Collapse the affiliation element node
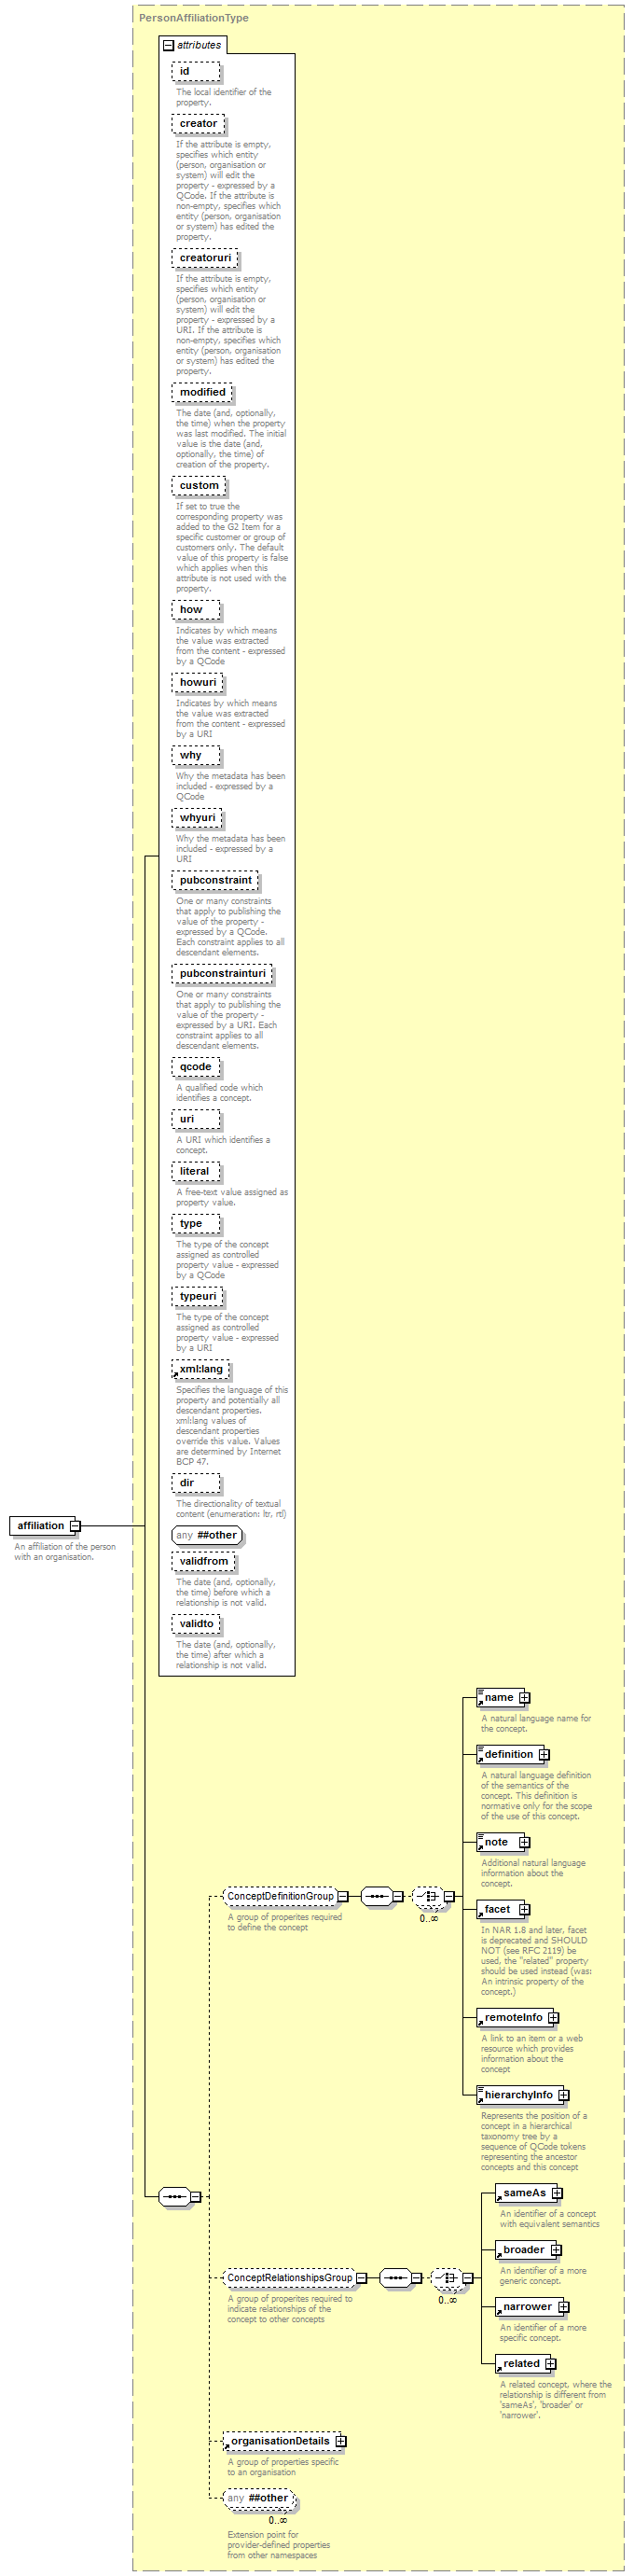 [75, 1526]
